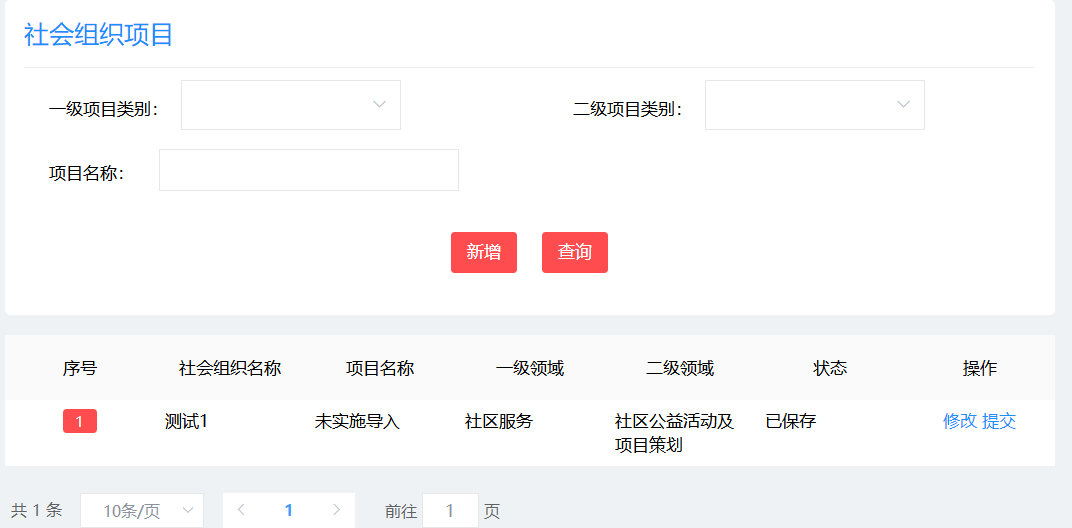Click the 测试1 organization name cell
The image size is (1072, 528).
tap(186, 421)
